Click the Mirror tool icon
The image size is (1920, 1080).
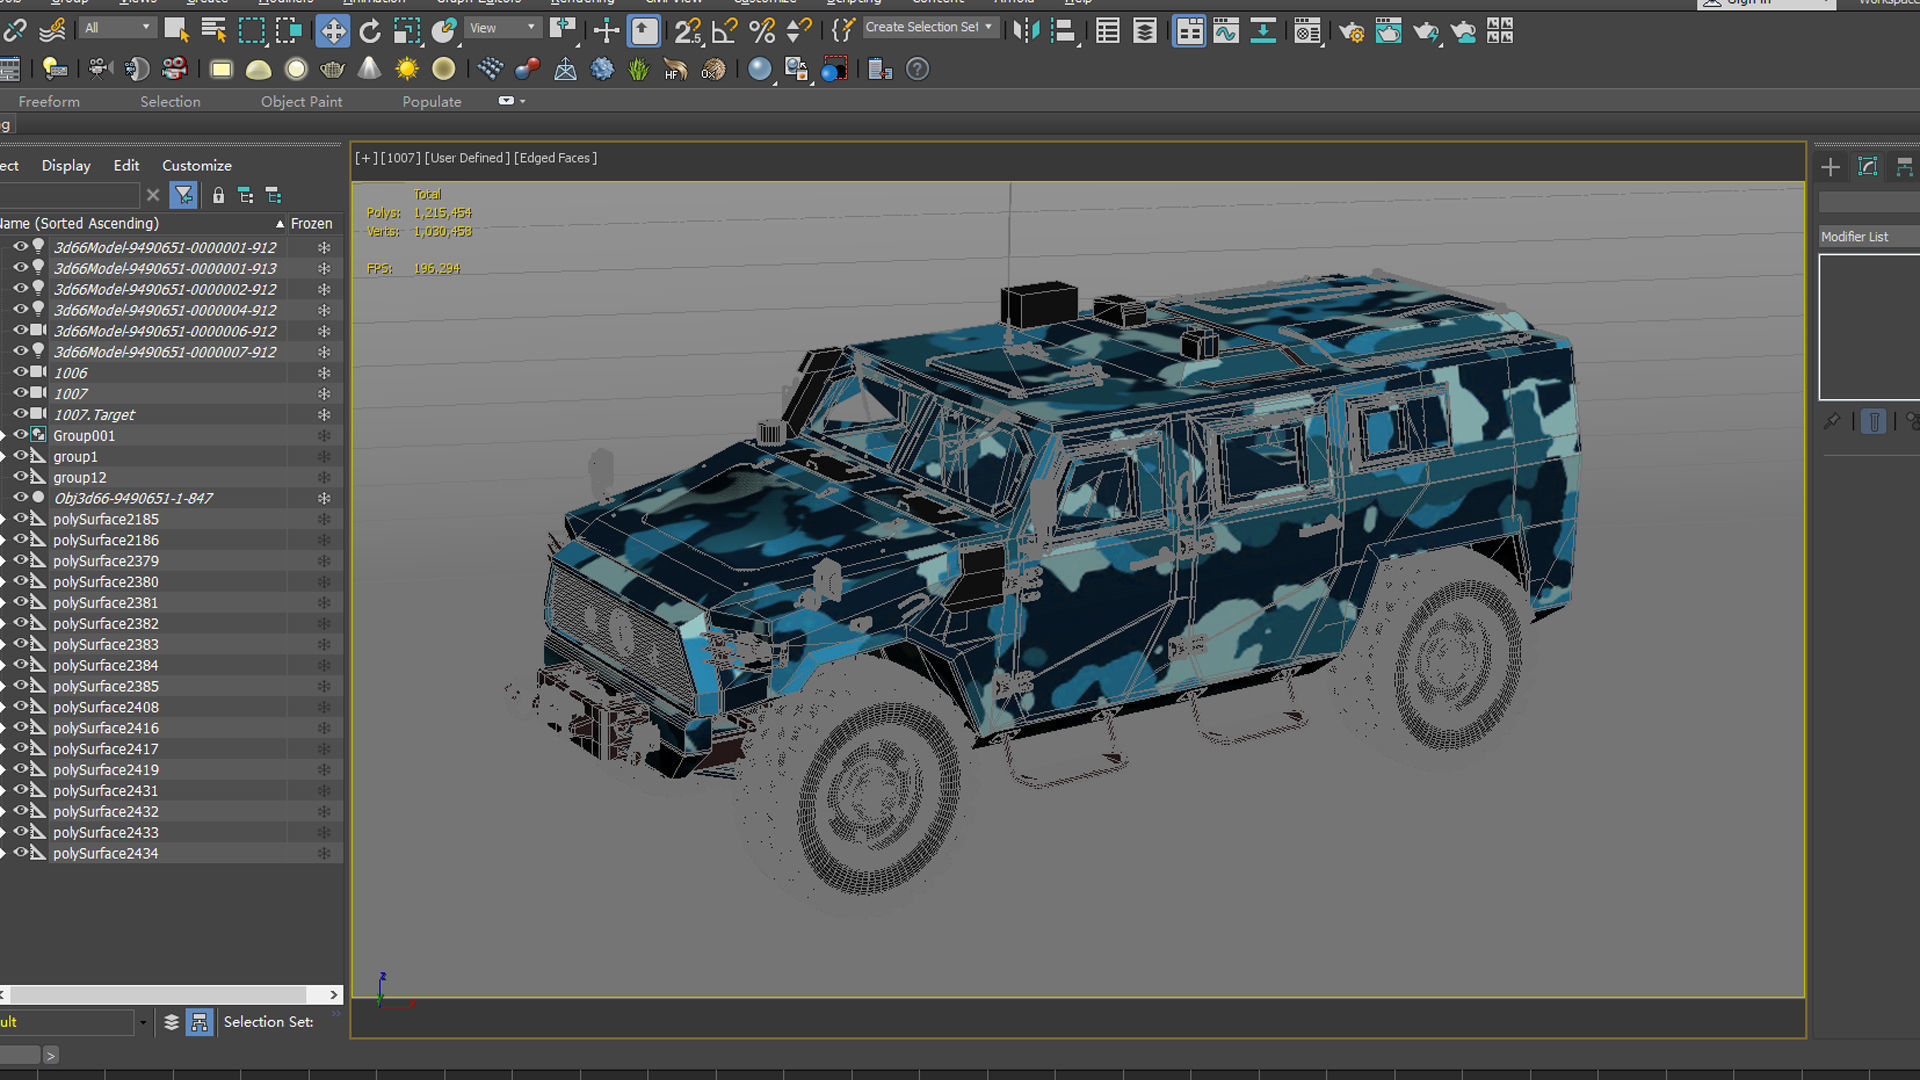coord(1026,31)
